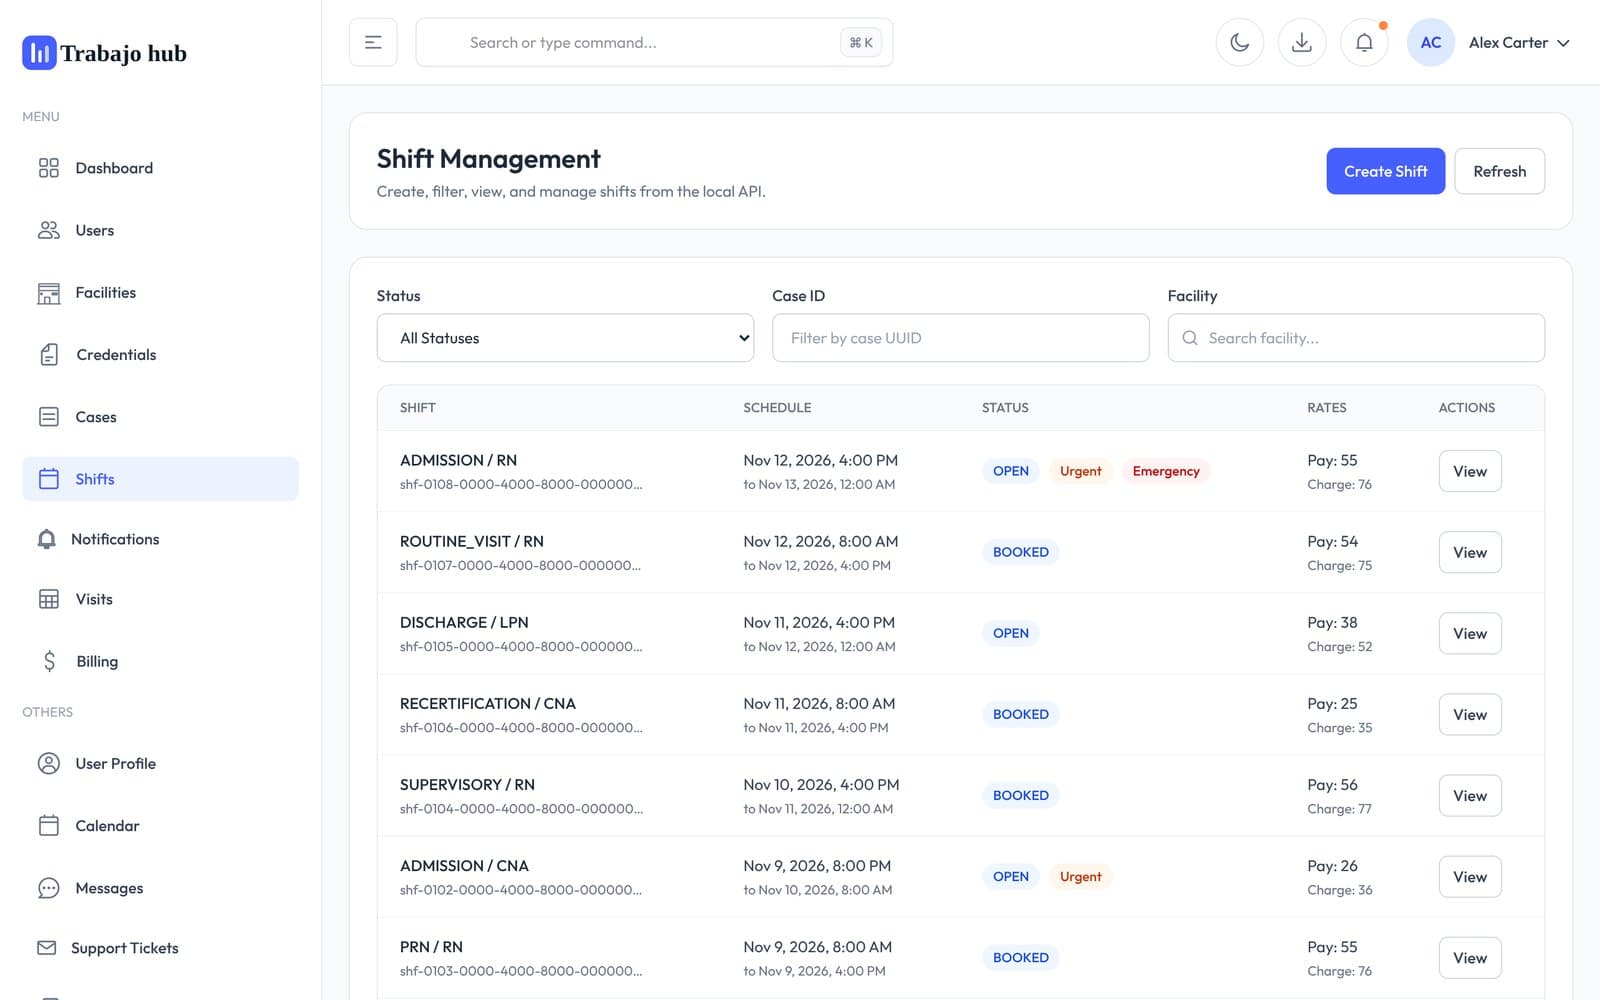Click the Shifts calendar icon
This screenshot has width=1600, height=1000.
(48, 479)
